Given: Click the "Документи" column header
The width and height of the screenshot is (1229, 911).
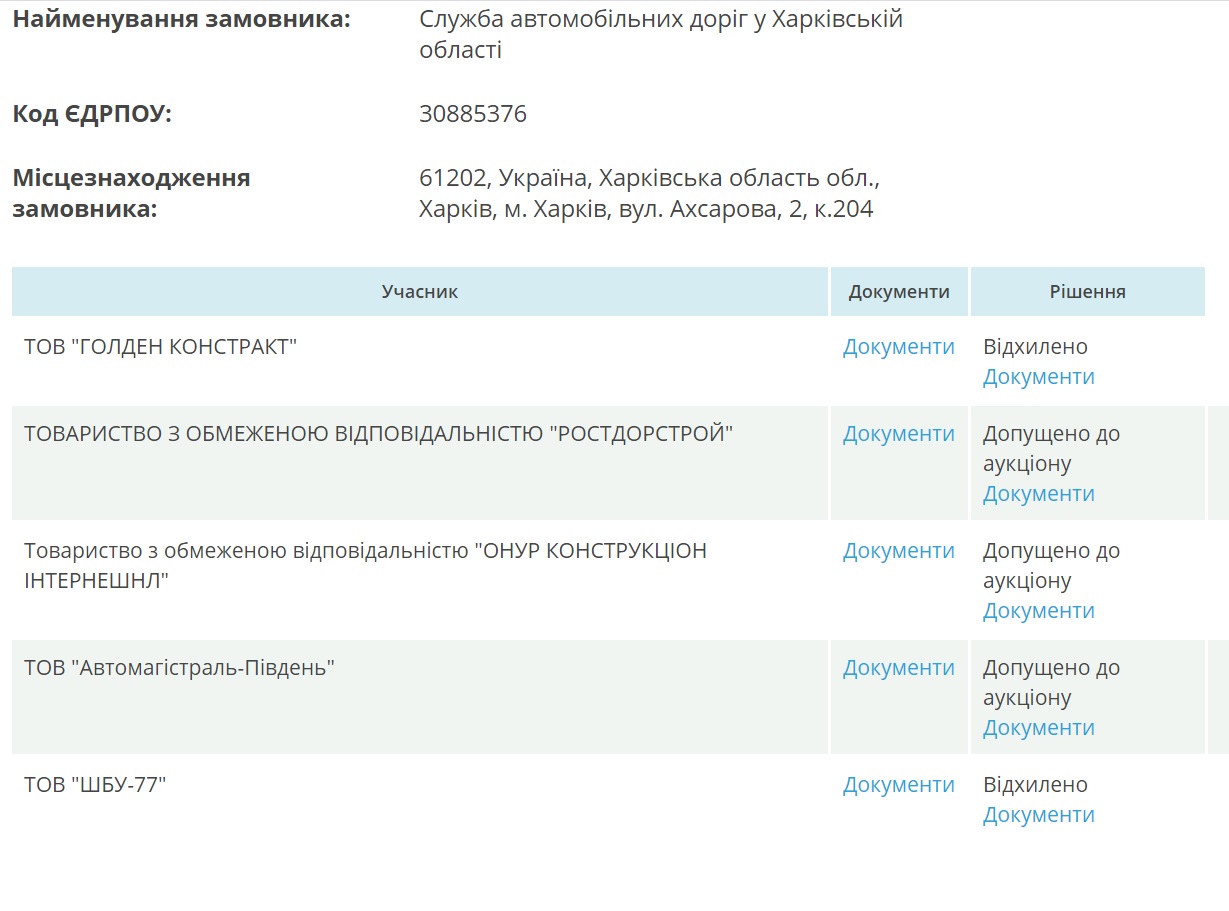Looking at the screenshot, I should (x=899, y=292).
